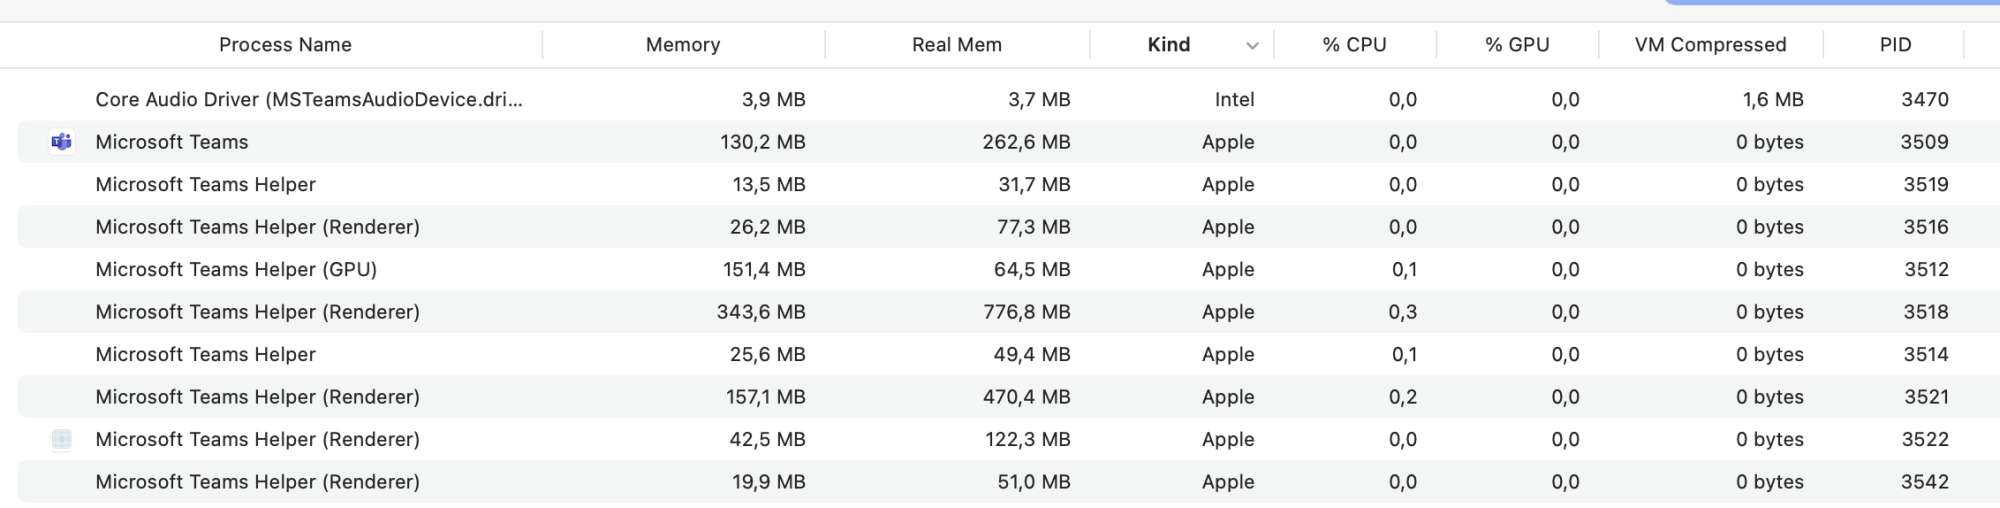
Task: Click the Kind column header label
Action: click(1168, 45)
